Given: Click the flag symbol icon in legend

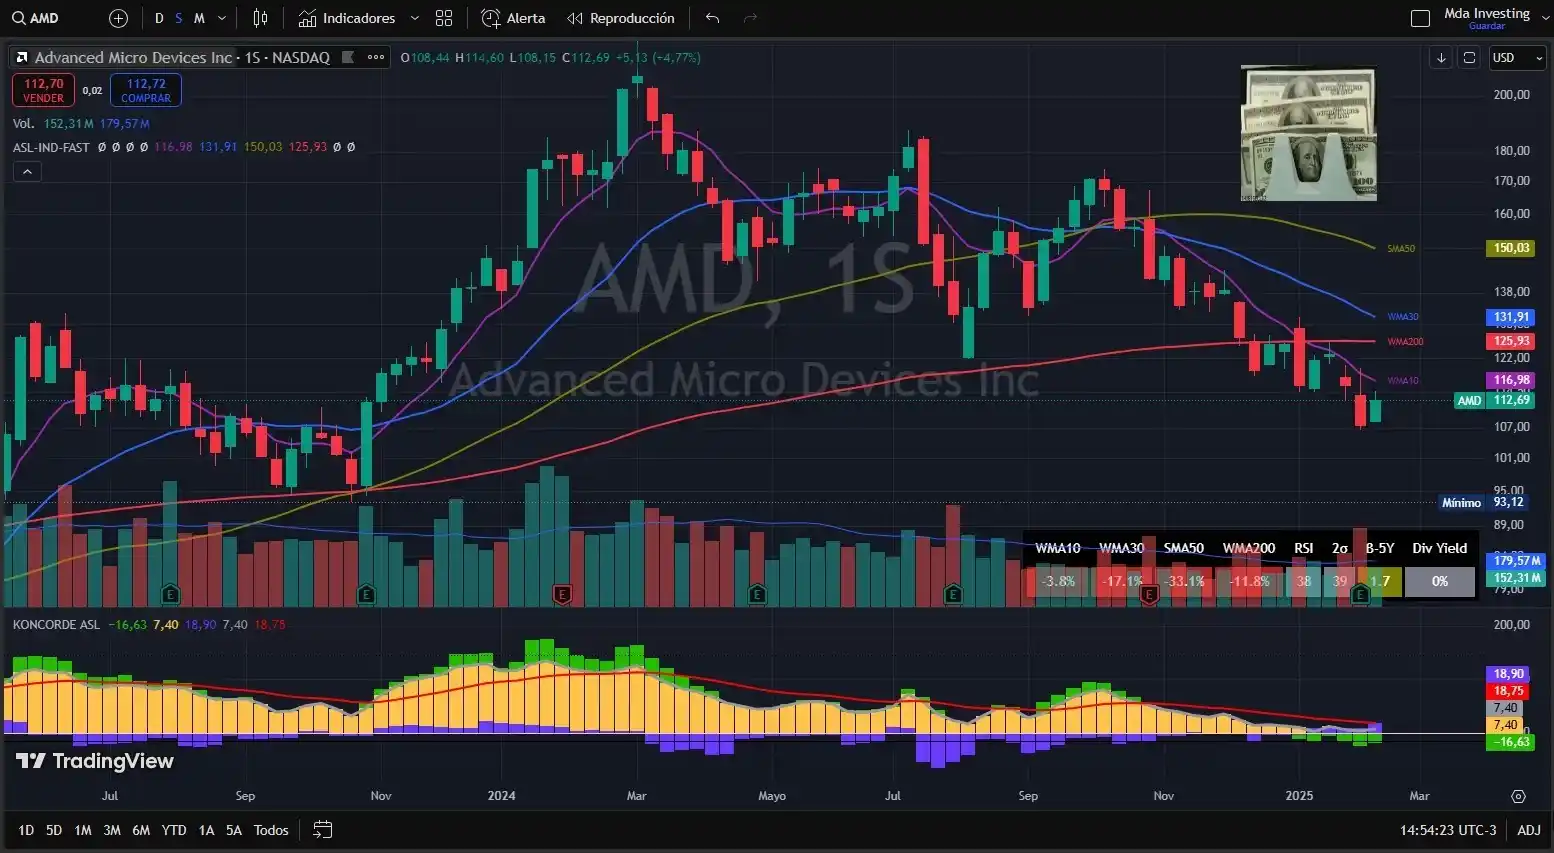Looking at the screenshot, I should [x=348, y=57].
